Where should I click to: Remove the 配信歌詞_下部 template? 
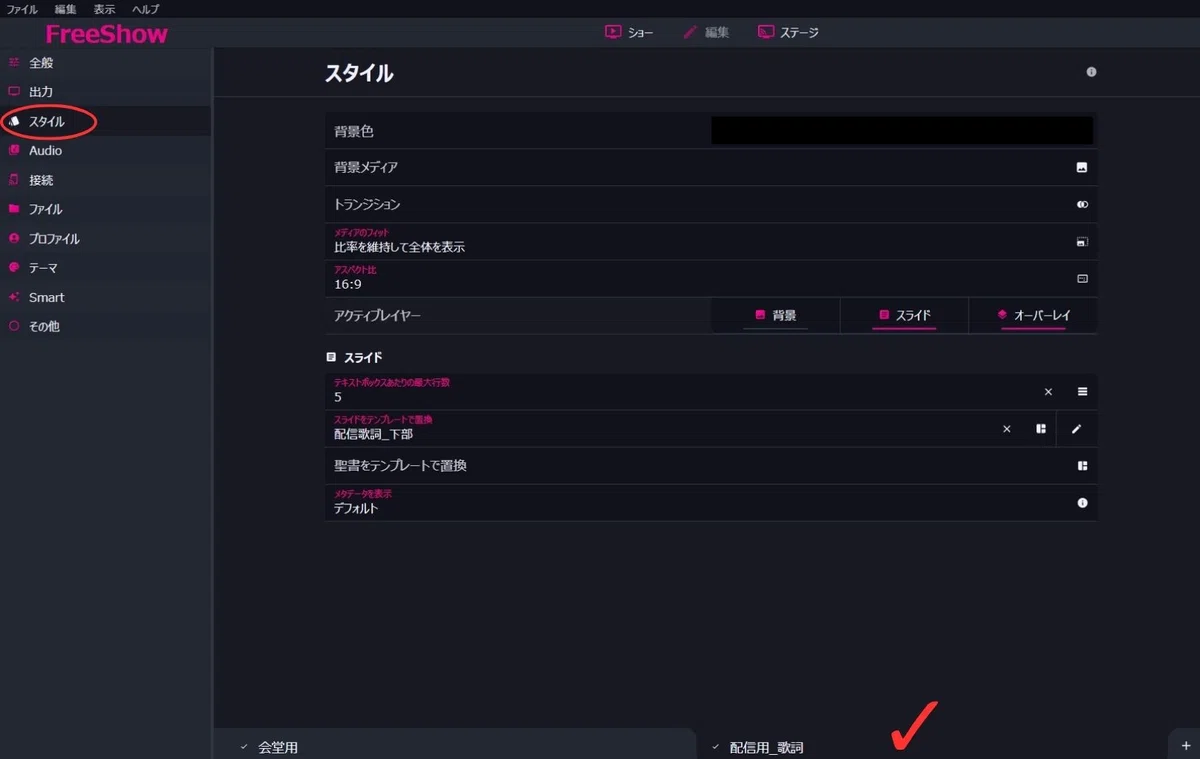pyautogui.click(x=1007, y=429)
